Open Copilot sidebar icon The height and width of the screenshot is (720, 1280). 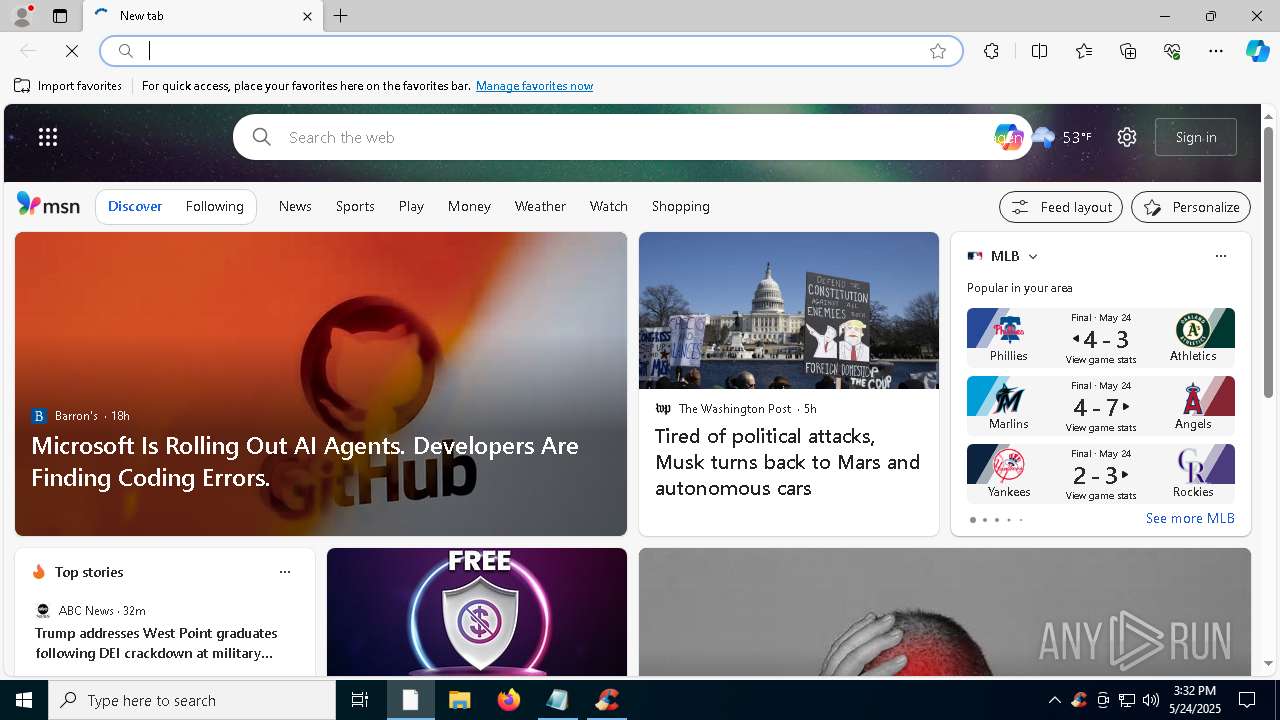[1257, 51]
